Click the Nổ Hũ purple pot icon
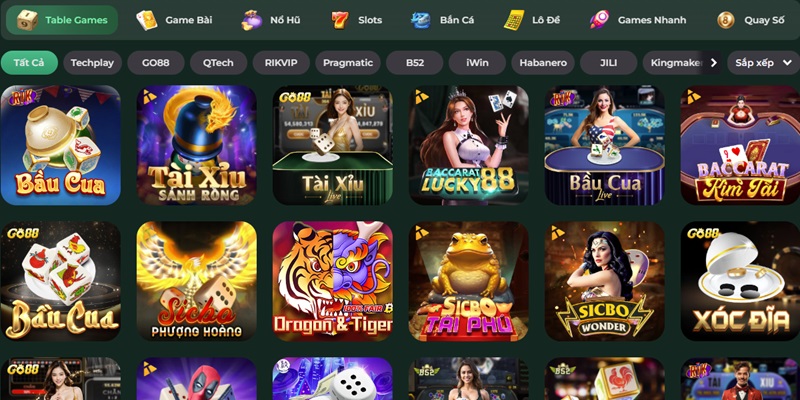 coord(252,20)
